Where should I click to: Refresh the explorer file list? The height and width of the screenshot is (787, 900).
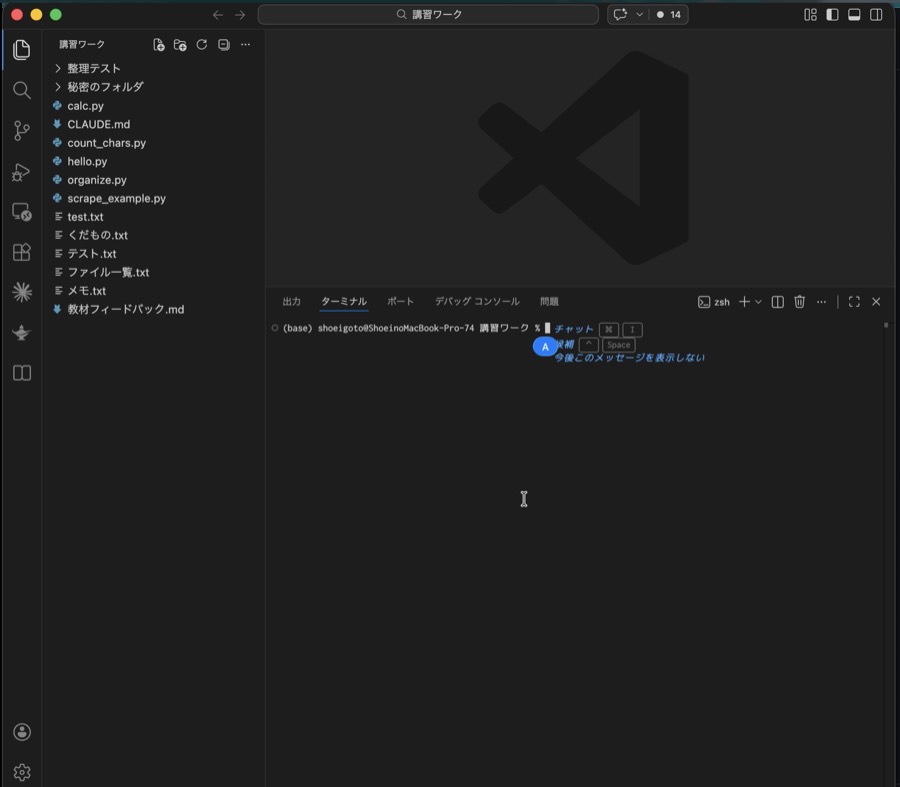pyautogui.click(x=201, y=45)
